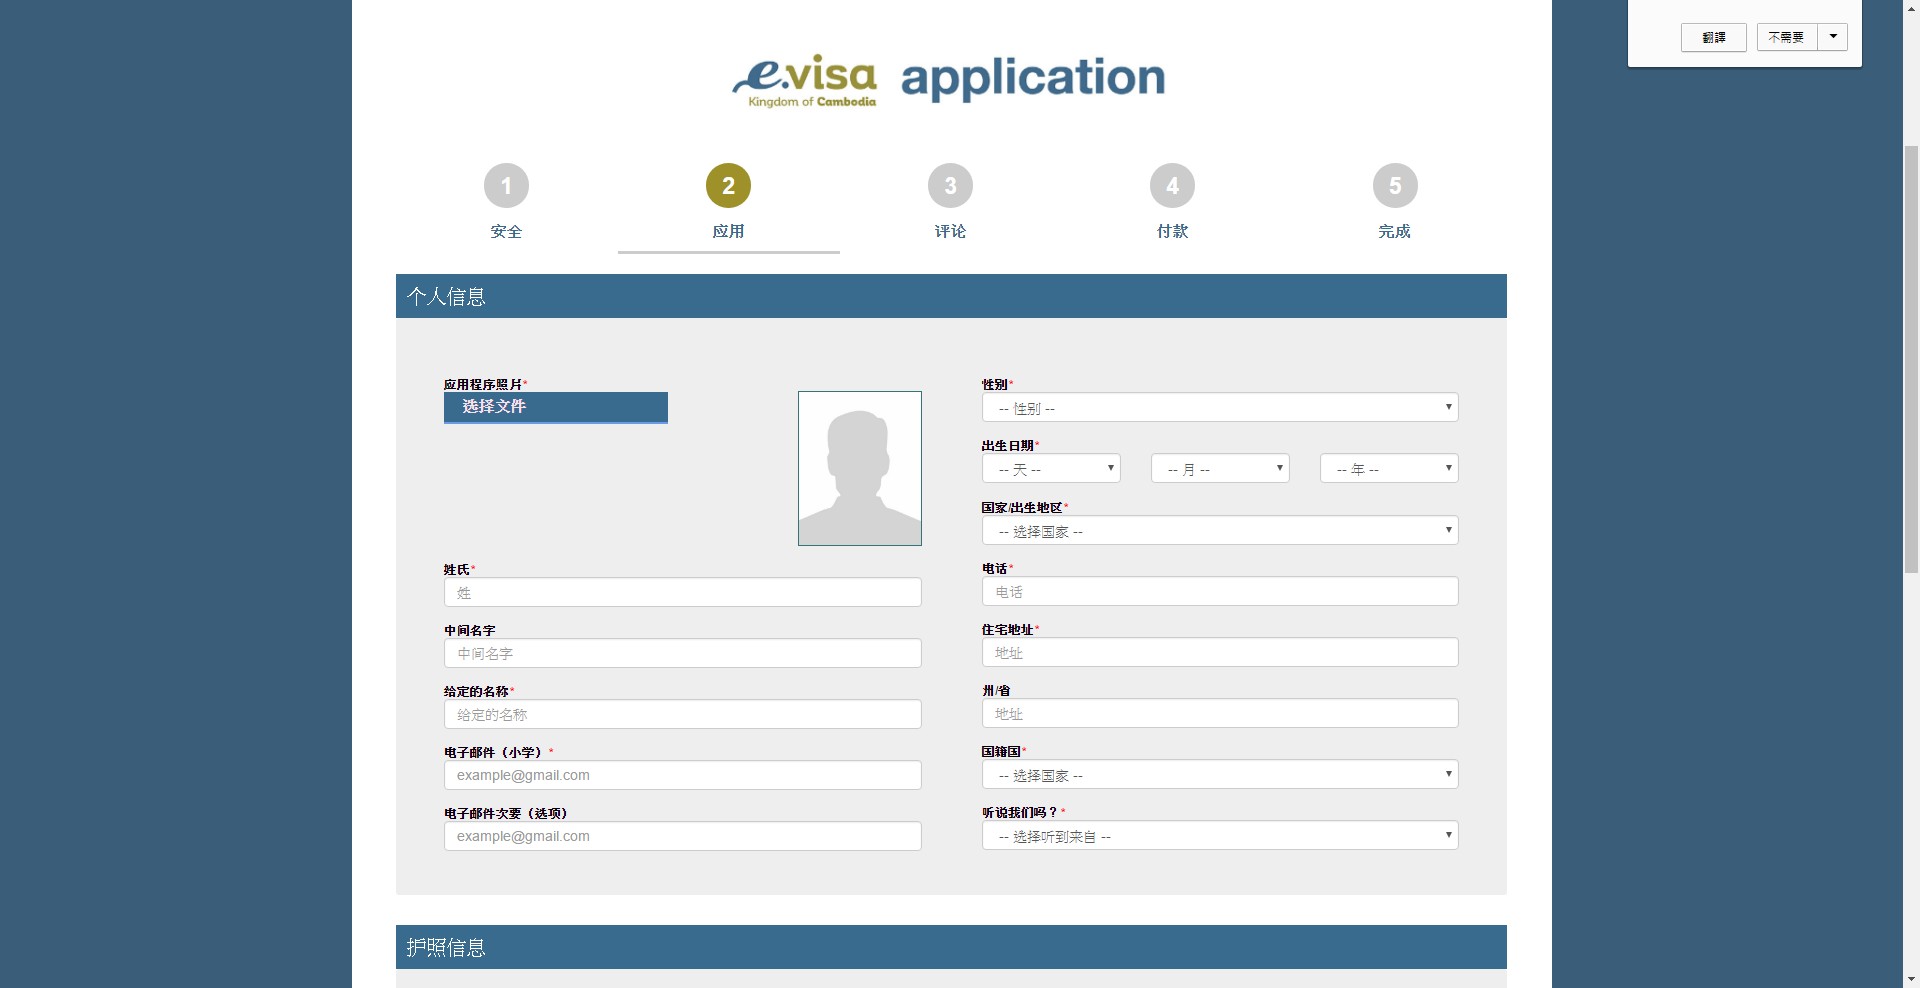Open the birth day 天 dropdown
1920x988 pixels.
(x=1051, y=469)
